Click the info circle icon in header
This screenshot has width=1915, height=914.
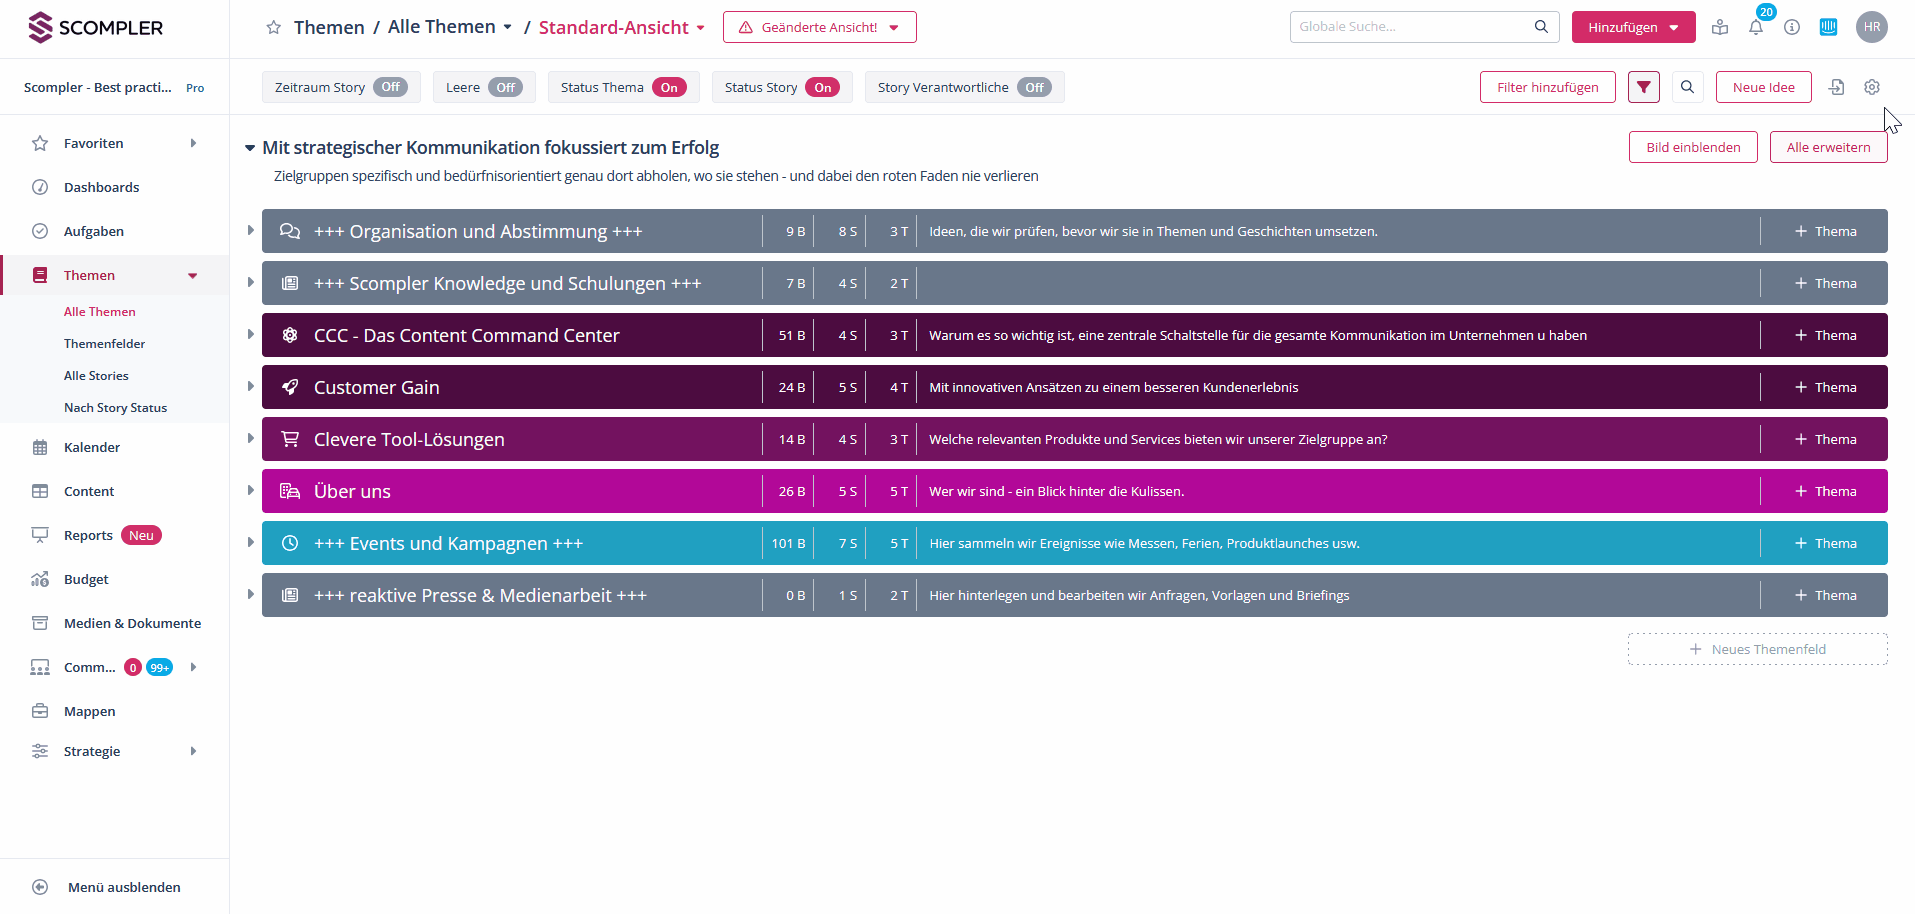coord(1791,28)
